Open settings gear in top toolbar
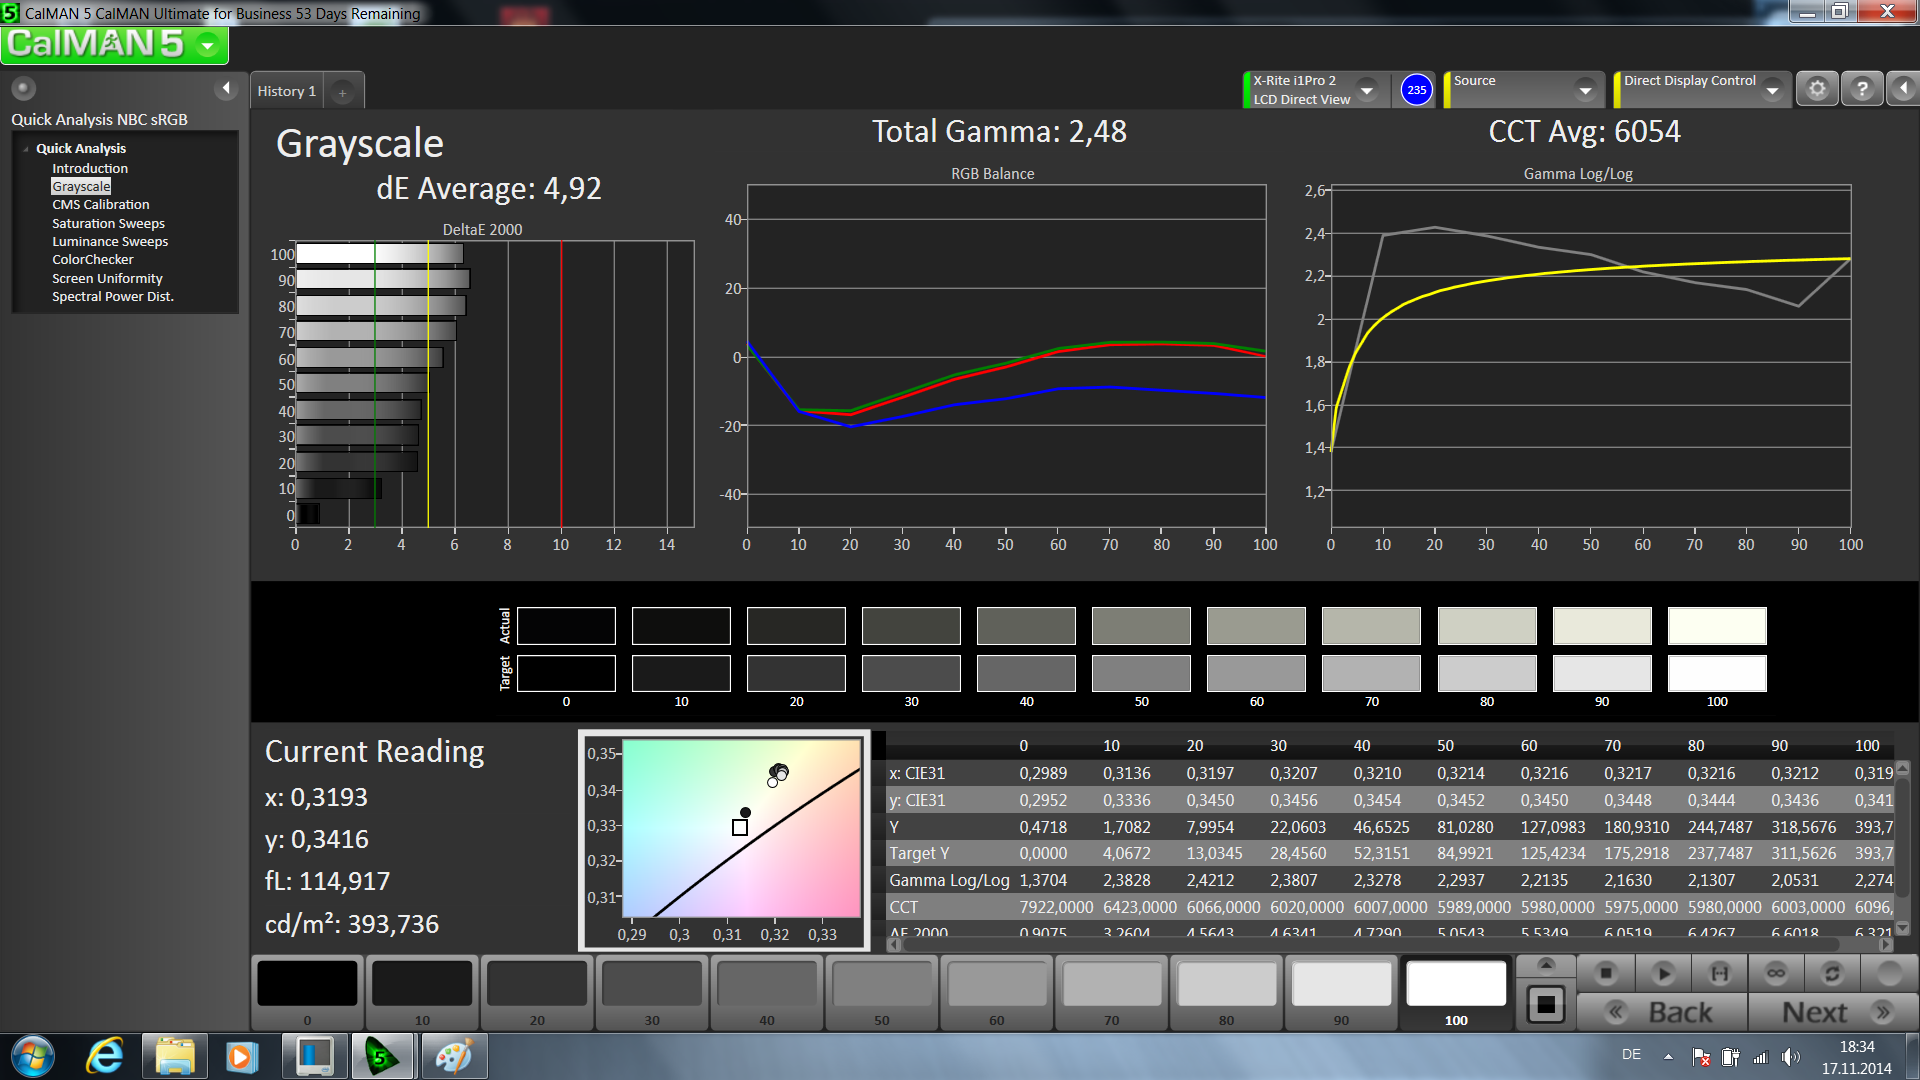This screenshot has width=1920, height=1080. click(1817, 90)
